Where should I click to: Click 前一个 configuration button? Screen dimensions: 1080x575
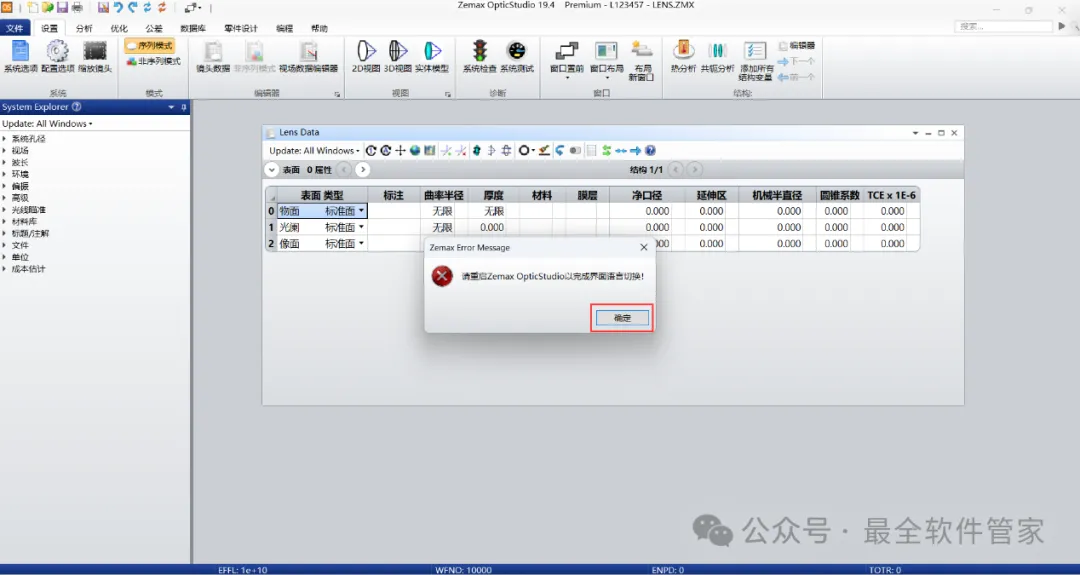click(x=796, y=77)
